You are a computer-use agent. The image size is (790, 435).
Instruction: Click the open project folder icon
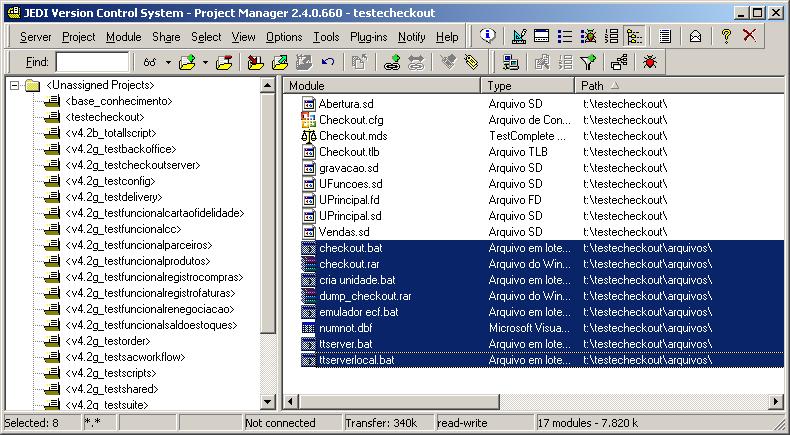(x=187, y=63)
